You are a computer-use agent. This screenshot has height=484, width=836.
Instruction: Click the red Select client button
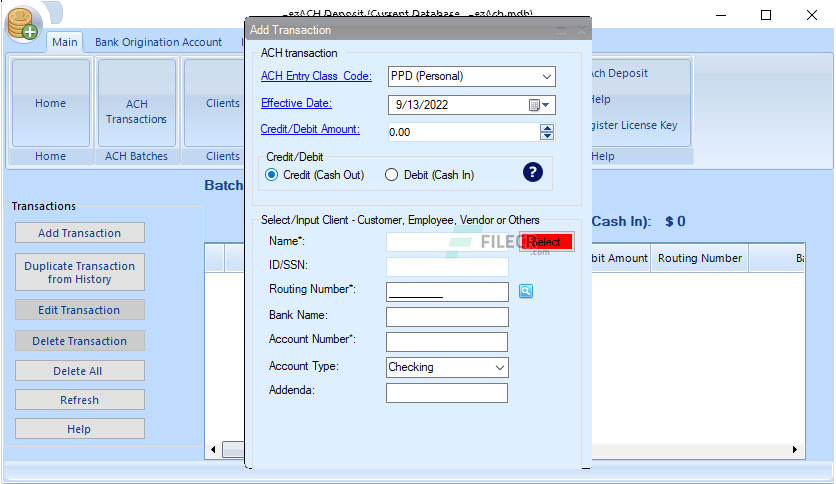(x=546, y=242)
